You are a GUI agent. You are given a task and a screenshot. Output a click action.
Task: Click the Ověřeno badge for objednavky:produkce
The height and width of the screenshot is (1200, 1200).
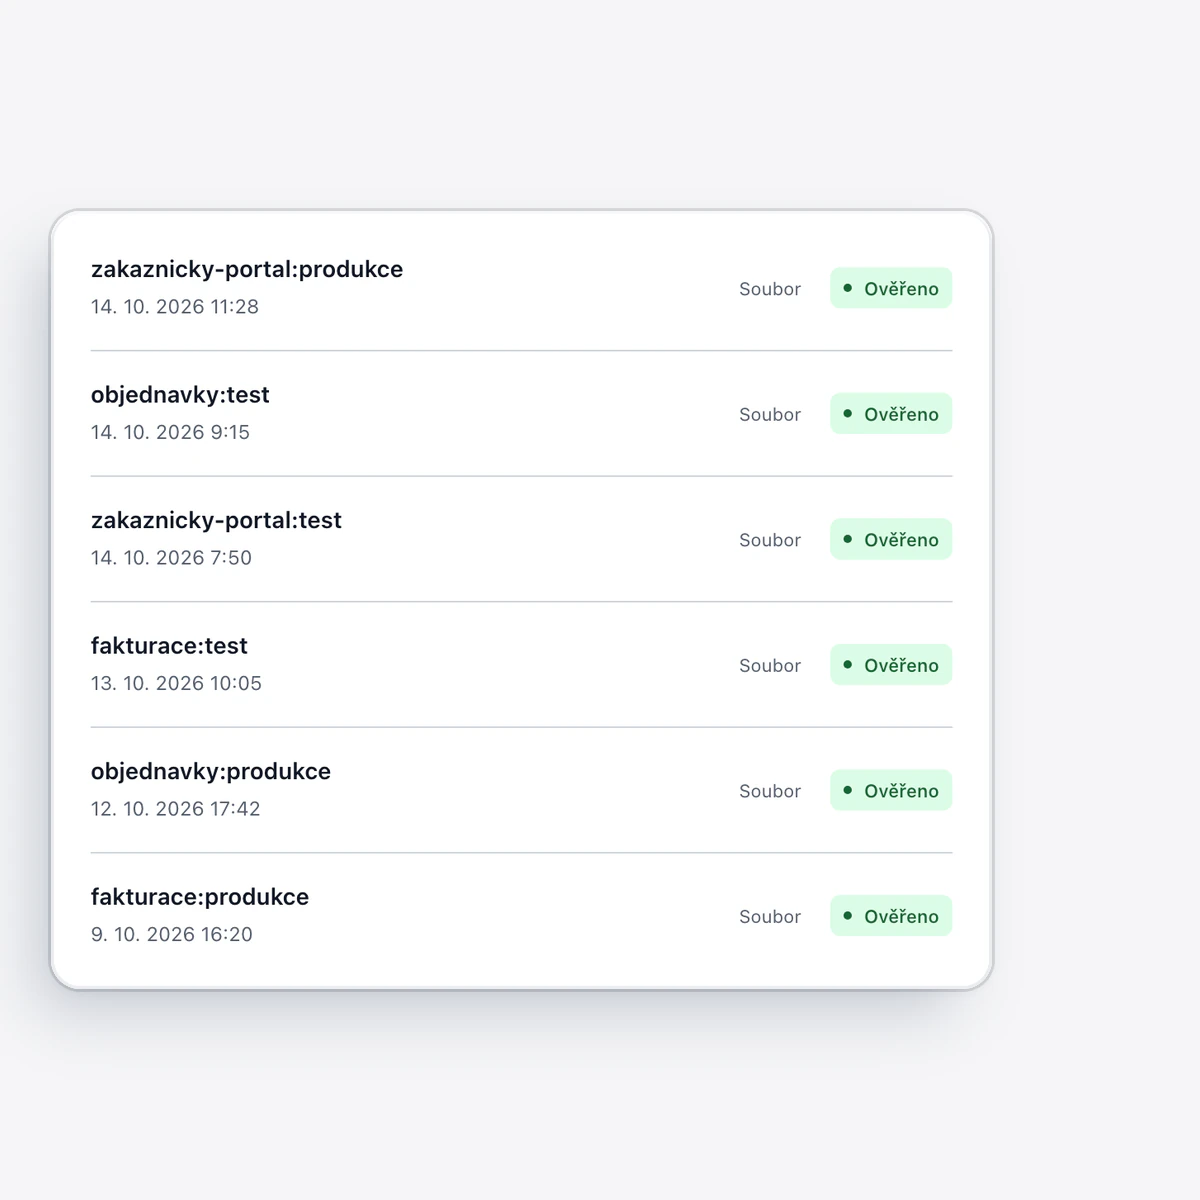[x=891, y=790]
